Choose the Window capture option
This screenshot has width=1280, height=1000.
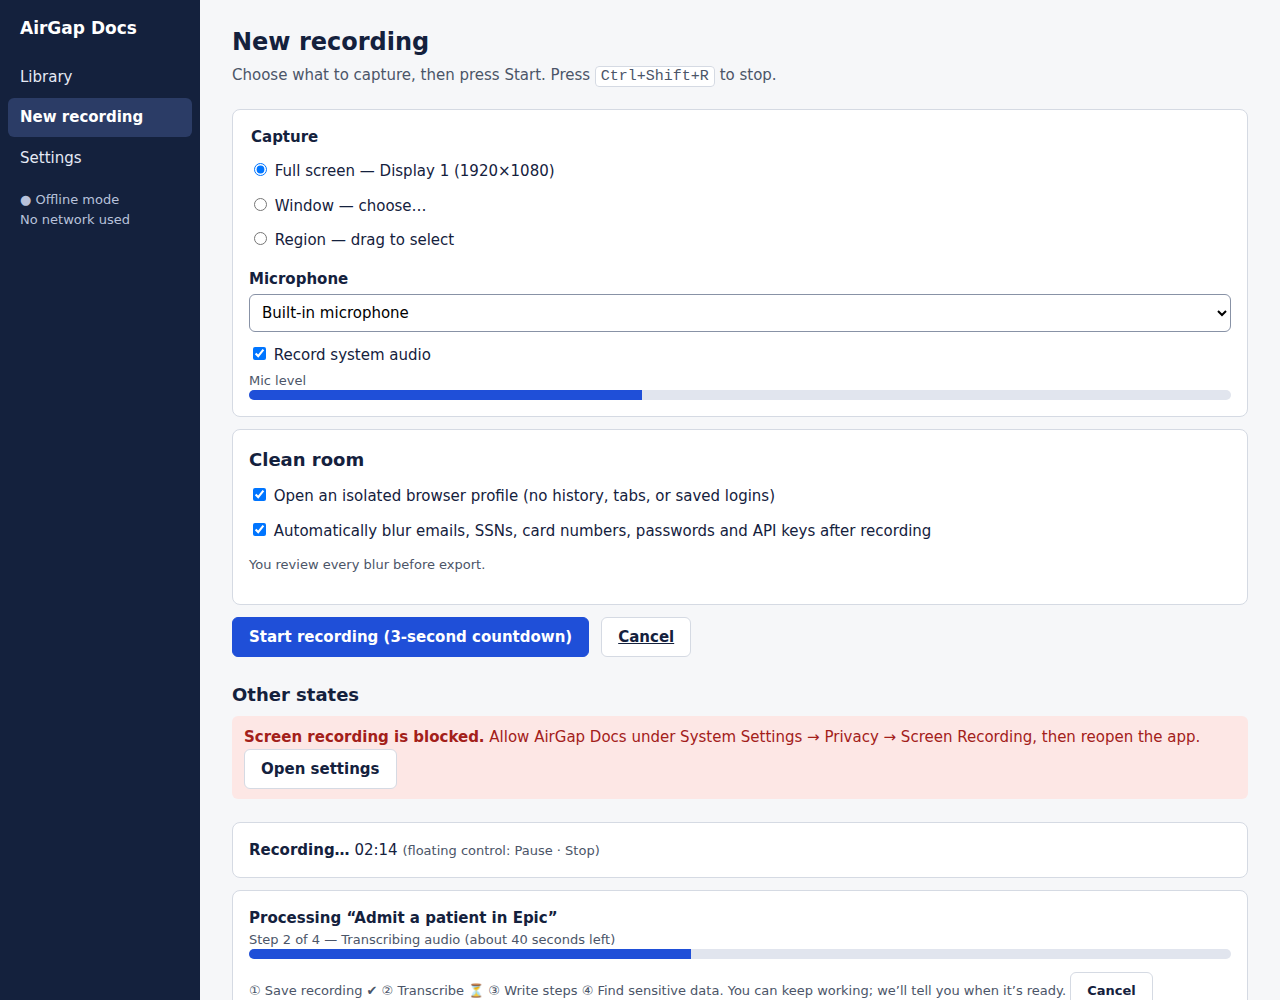pyautogui.click(x=260, y=205)
